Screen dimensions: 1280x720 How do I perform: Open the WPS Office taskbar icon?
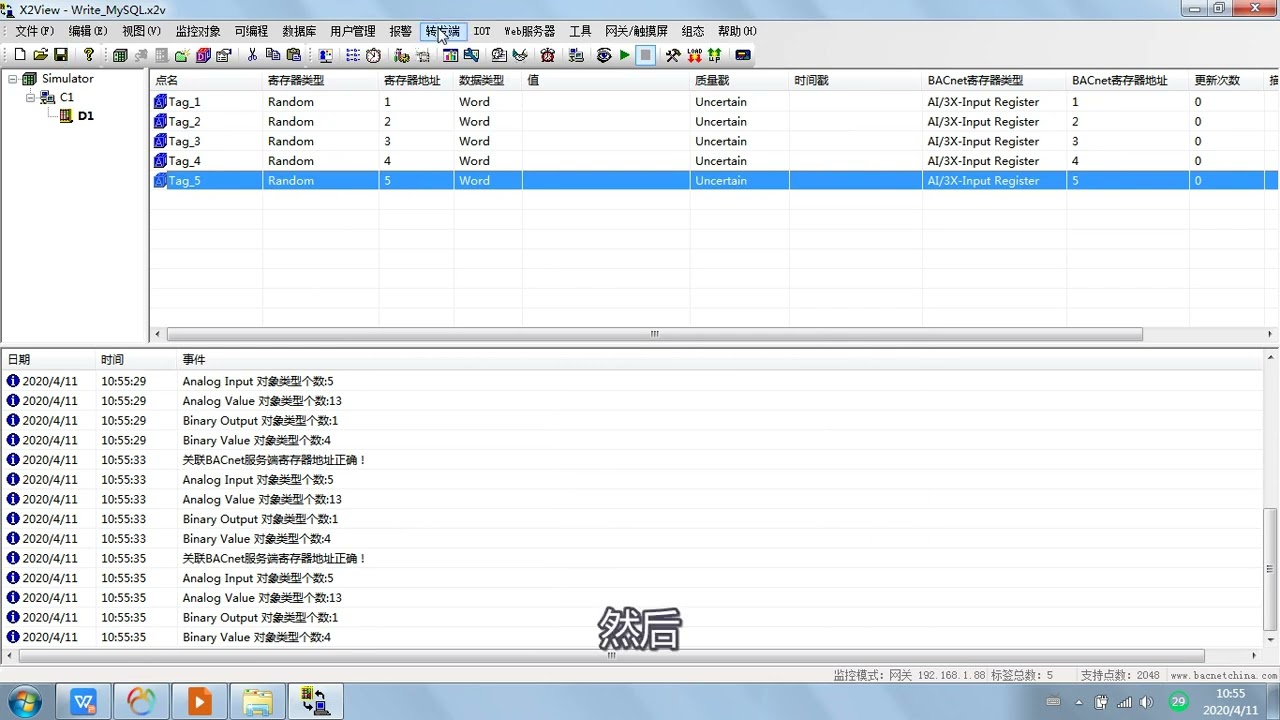coord(84,702)
